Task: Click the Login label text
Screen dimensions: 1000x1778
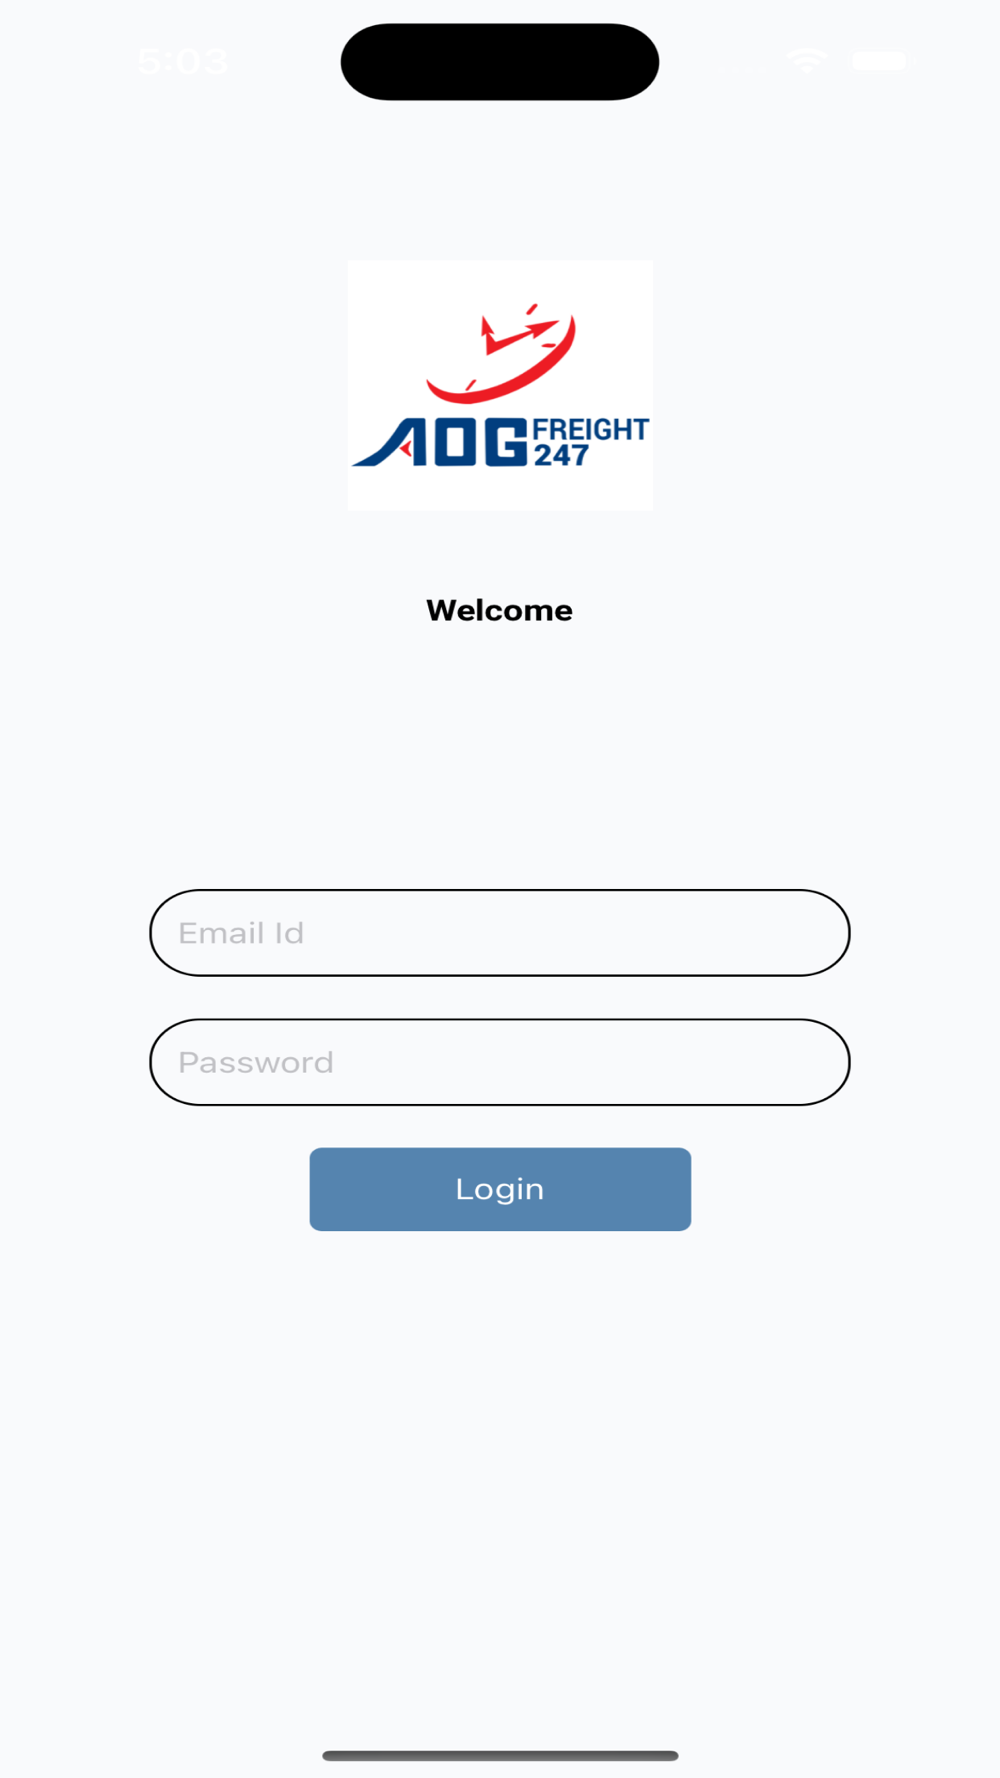Action: click(500, 1189)
